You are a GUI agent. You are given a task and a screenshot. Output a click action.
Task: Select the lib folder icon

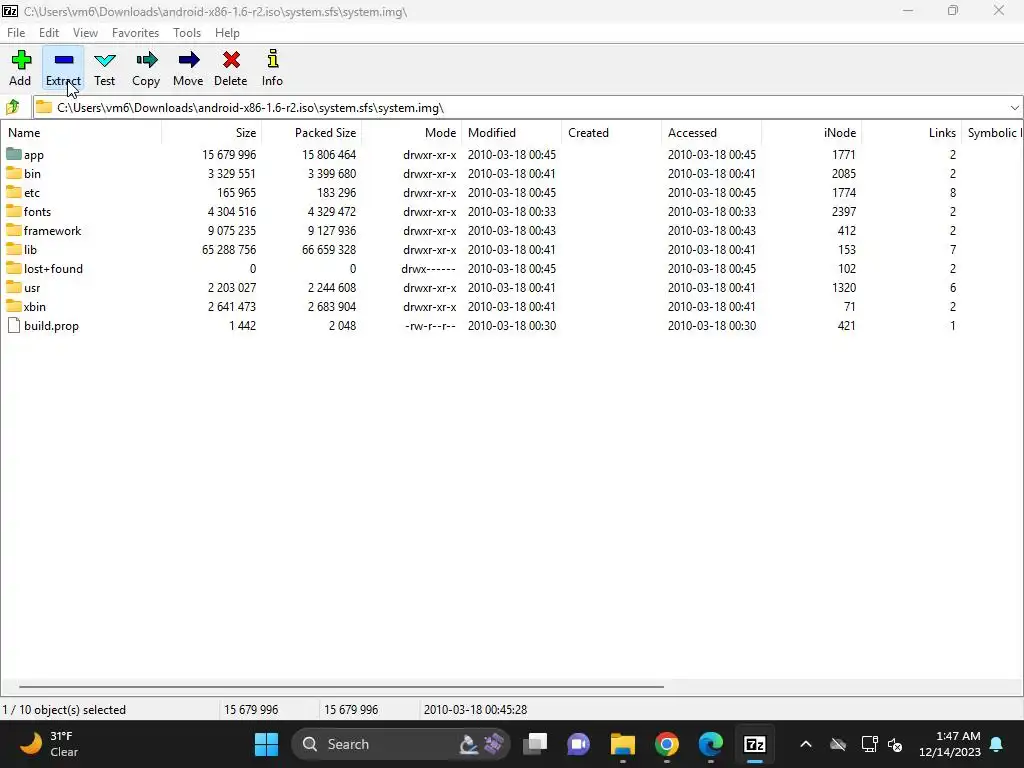[14, 249]
